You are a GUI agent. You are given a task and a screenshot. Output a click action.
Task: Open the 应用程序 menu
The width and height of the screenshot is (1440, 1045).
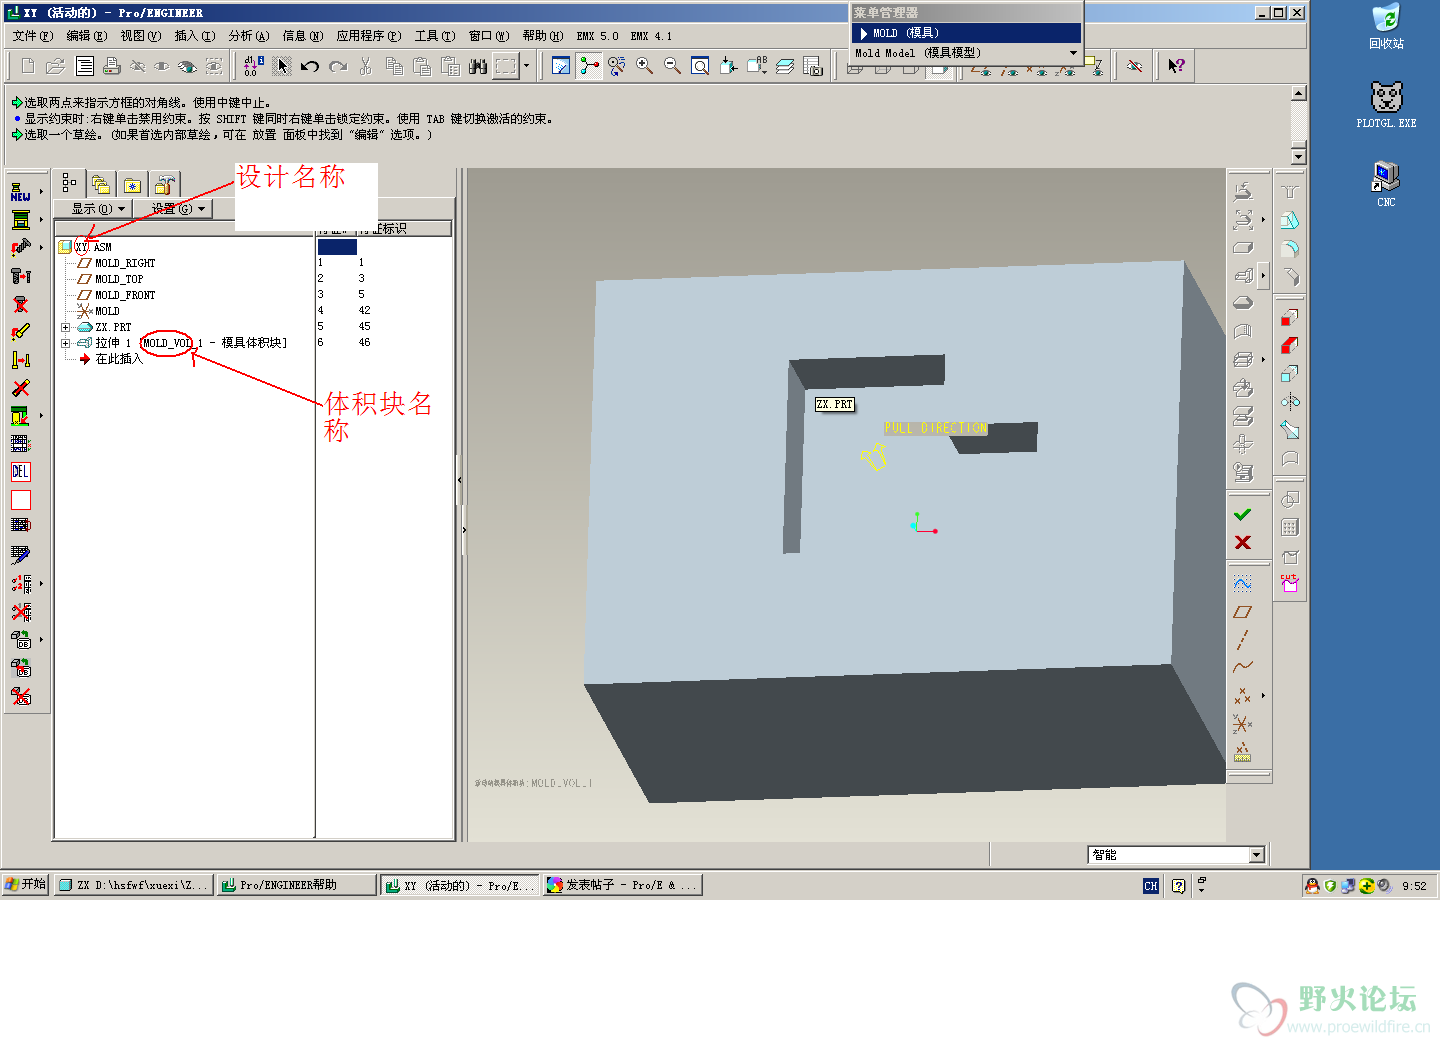(x=368, y=36)
